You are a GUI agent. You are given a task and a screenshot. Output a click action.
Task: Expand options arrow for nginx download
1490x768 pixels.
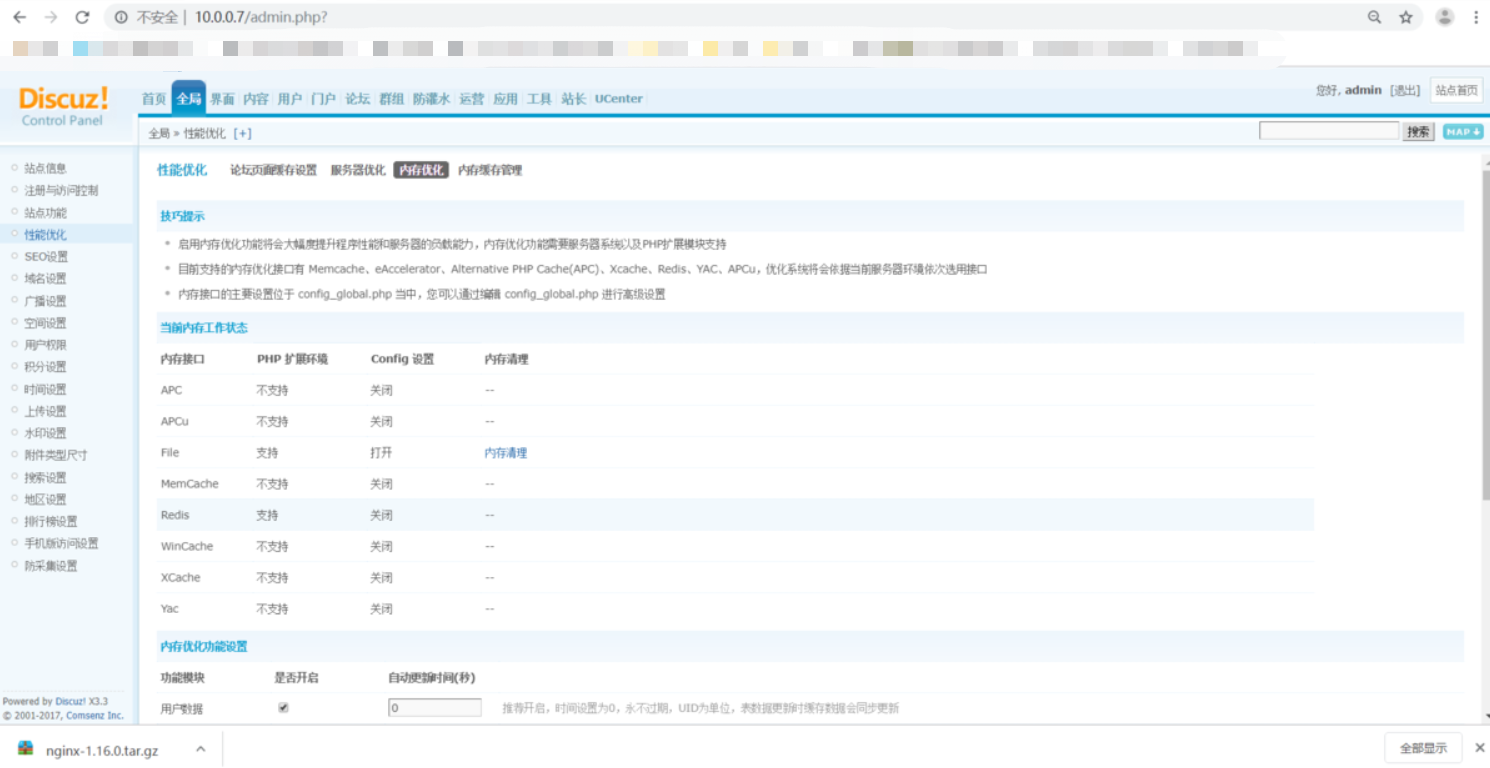coord(200,749)
